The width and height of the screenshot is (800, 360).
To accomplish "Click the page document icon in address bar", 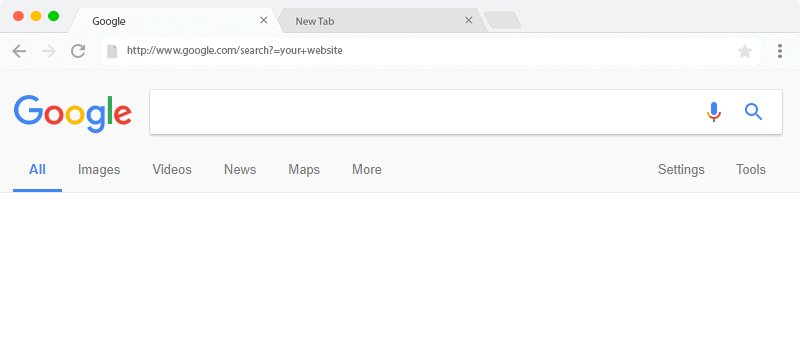I will tap(112, 51).
